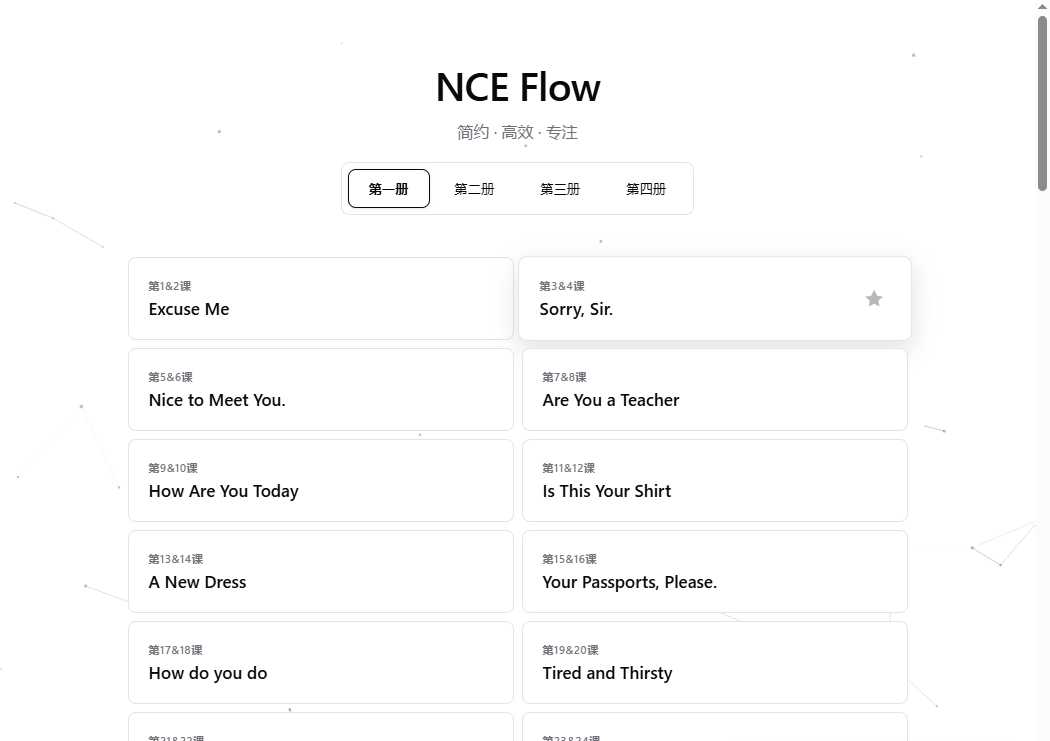The width and height of the screenshot is (1050, 741).
Task: Open the 第23&24课 lesson card
Action: 714,733
